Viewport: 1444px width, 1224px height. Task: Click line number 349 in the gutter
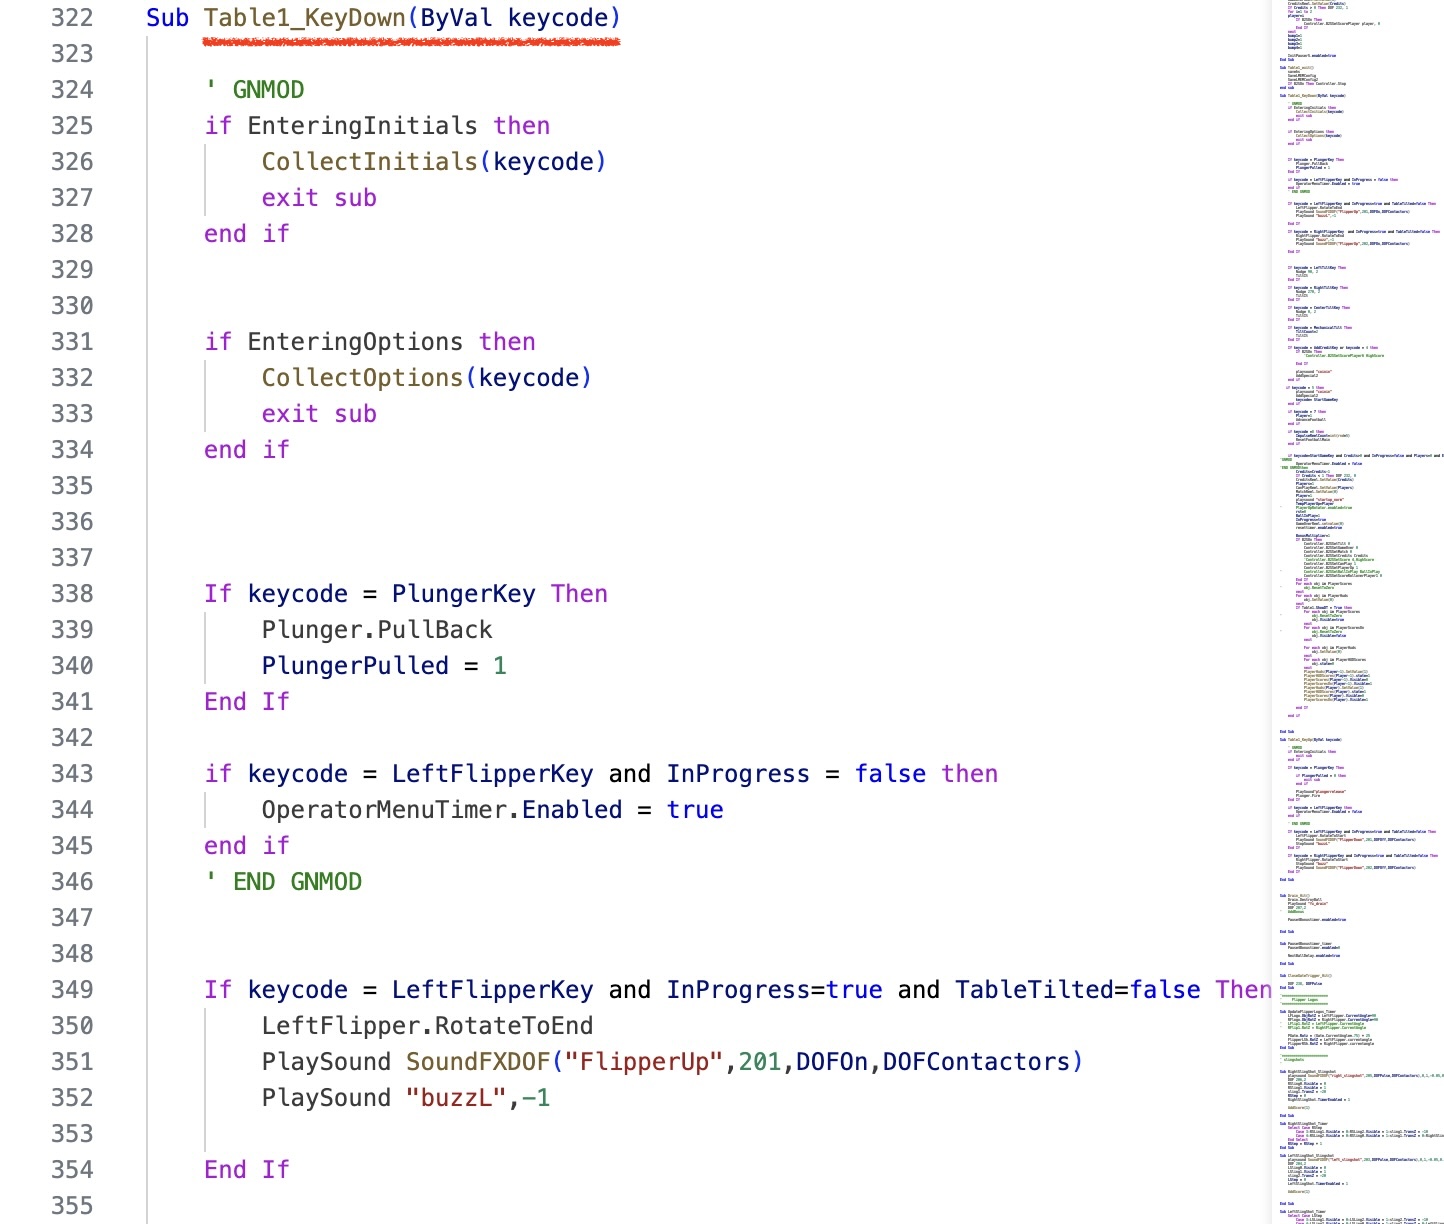tap(72, 990)
